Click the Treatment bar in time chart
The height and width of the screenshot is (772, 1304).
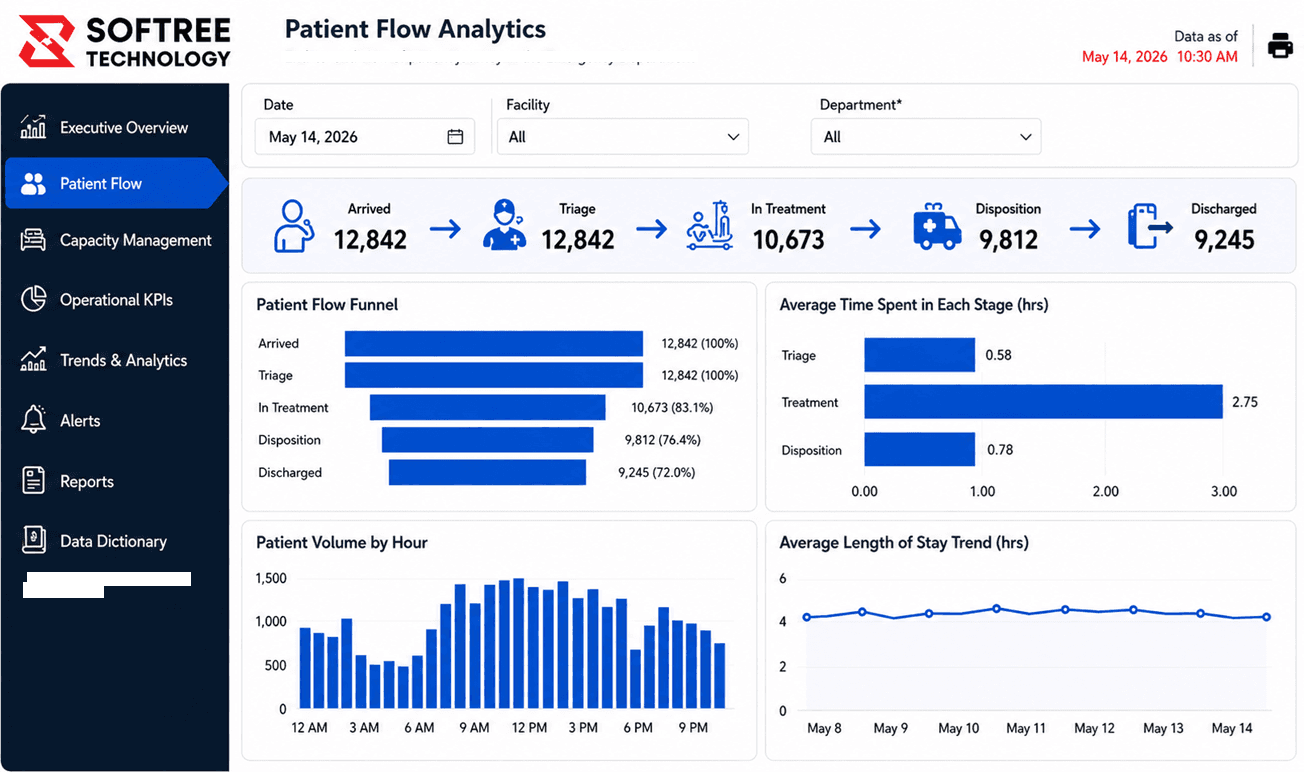[1044, 402]
